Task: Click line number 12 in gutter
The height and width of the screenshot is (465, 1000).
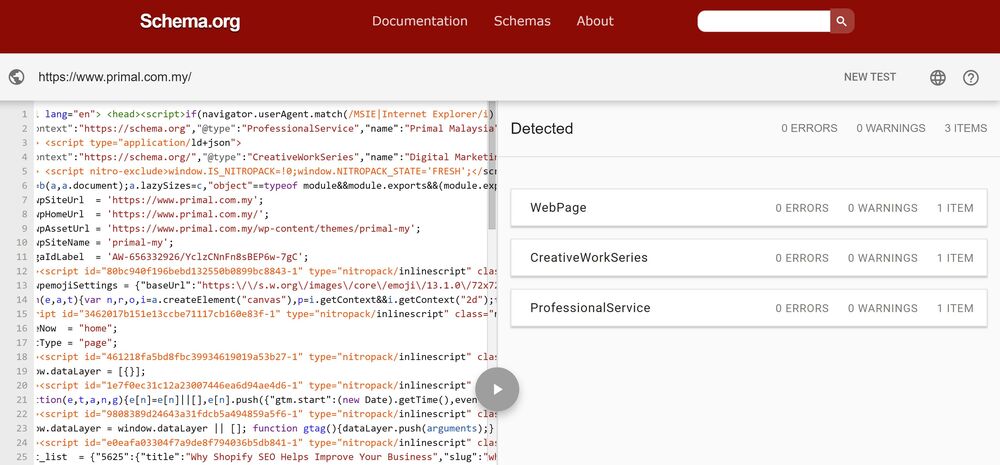Action: (22, 271)
